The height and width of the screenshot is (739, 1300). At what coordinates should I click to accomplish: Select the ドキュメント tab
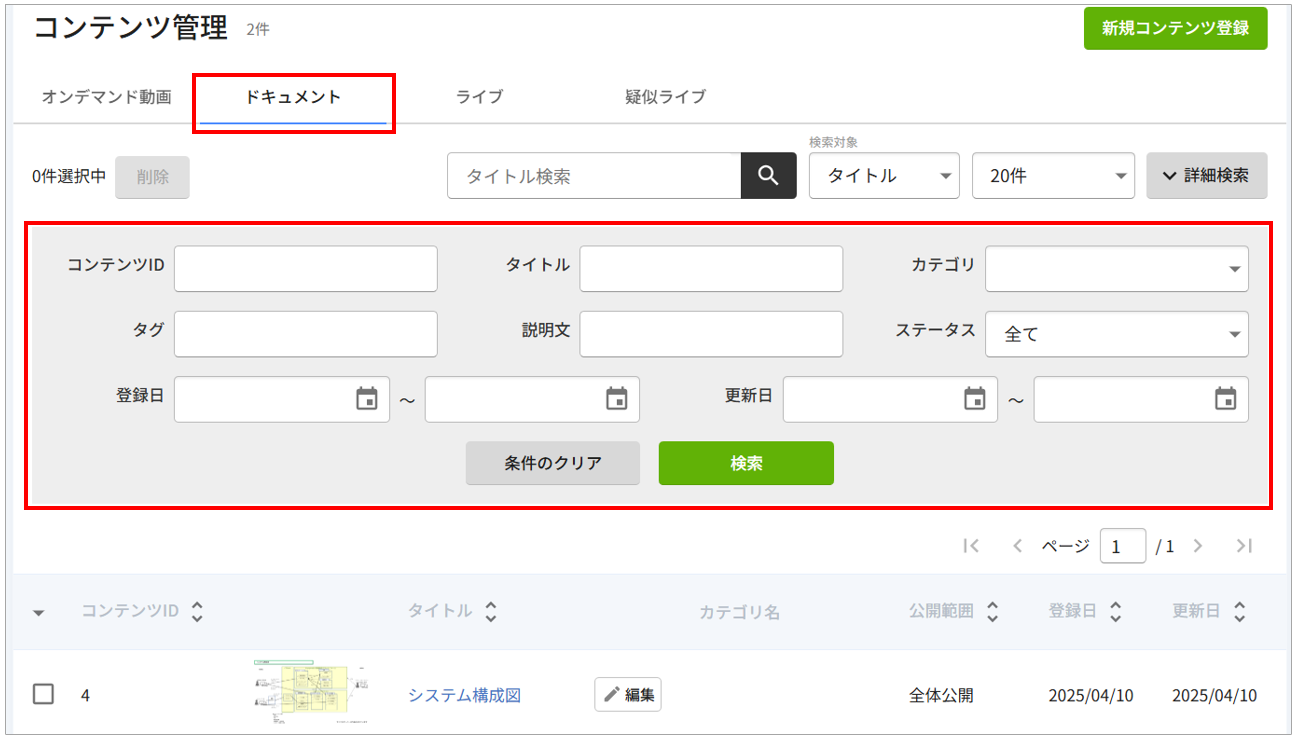pyautogui.click(x=293, y=98)
